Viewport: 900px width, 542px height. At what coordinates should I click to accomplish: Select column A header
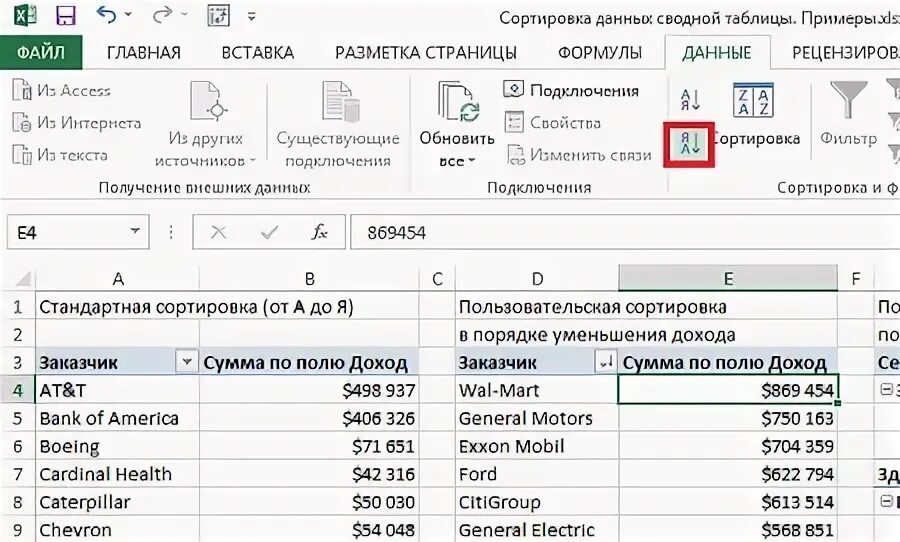click(x=118, y=279)
